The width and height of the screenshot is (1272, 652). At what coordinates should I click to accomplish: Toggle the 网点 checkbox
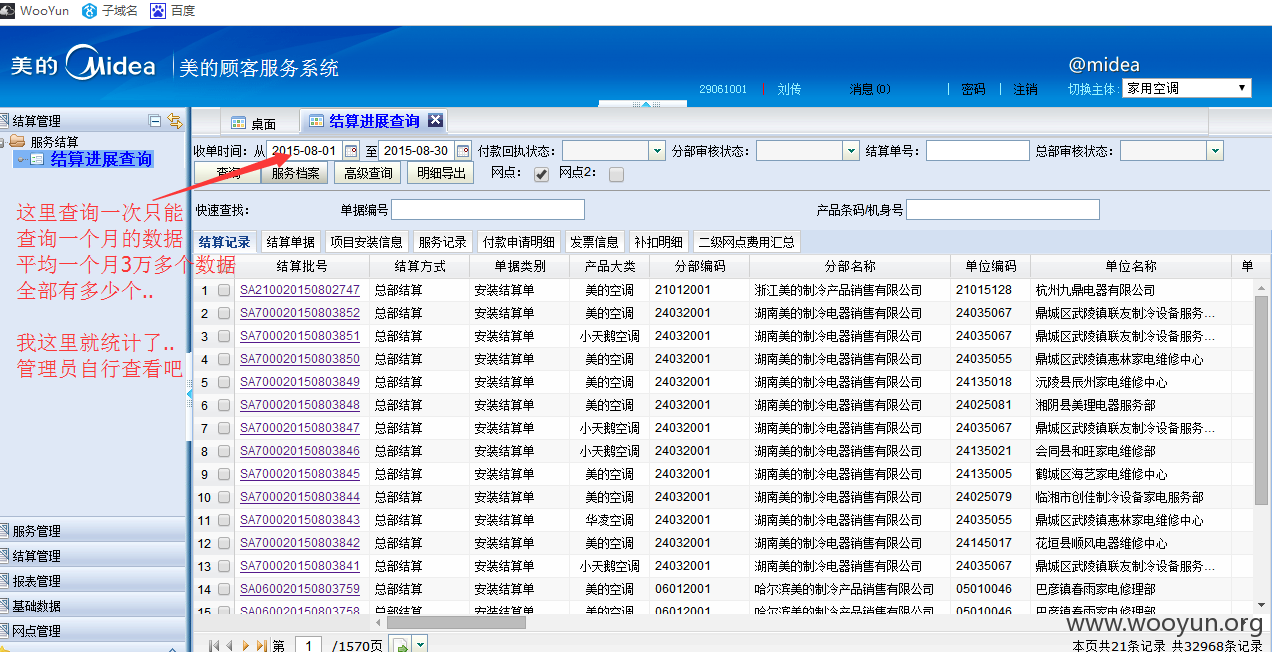(541, 174)
